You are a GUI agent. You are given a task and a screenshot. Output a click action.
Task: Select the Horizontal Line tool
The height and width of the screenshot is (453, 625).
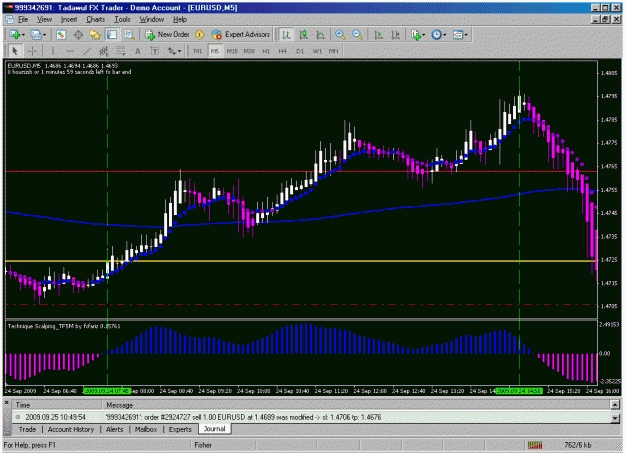tap(70, 51)
